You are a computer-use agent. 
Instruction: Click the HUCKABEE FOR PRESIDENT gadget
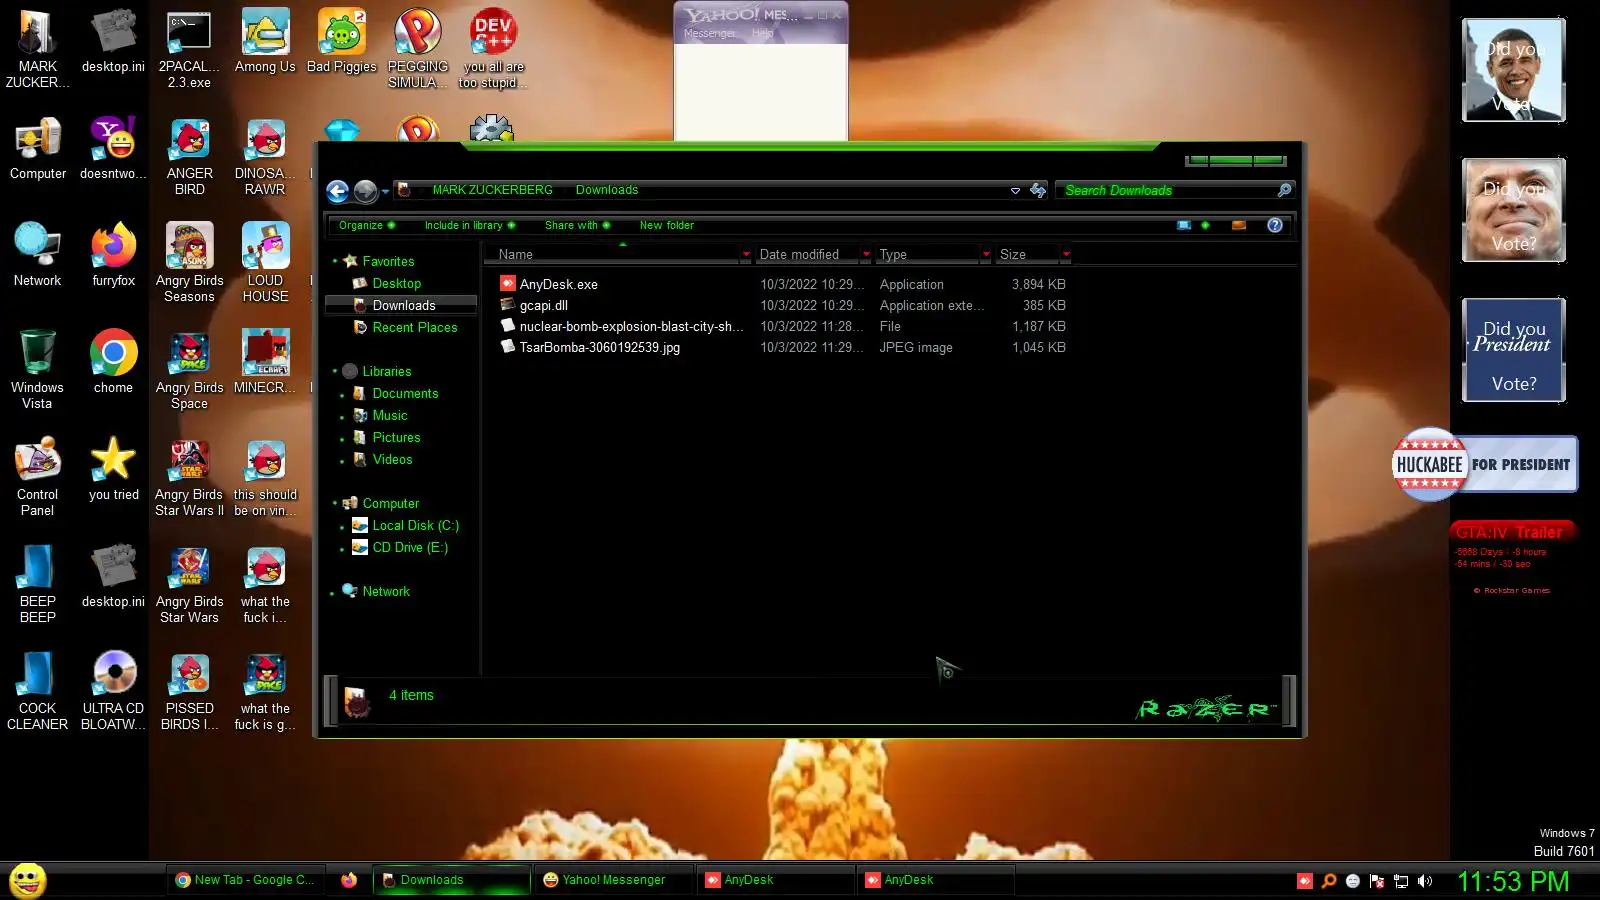(1485, 464)
